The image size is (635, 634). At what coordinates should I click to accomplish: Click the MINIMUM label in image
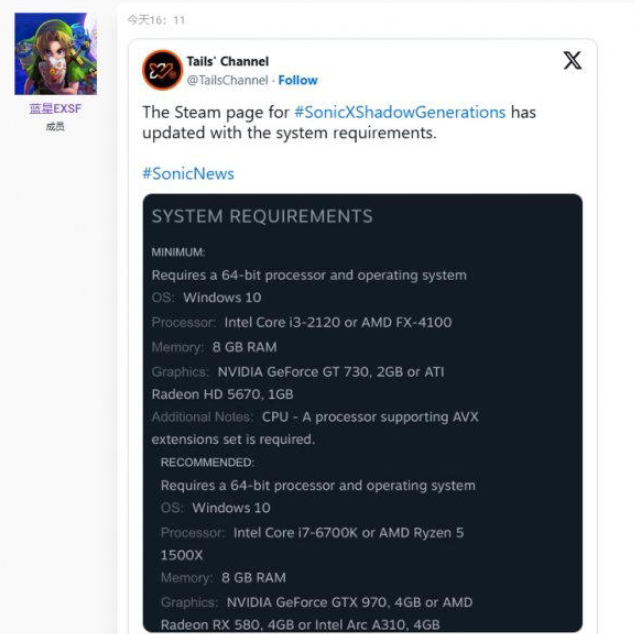(178, 252)
